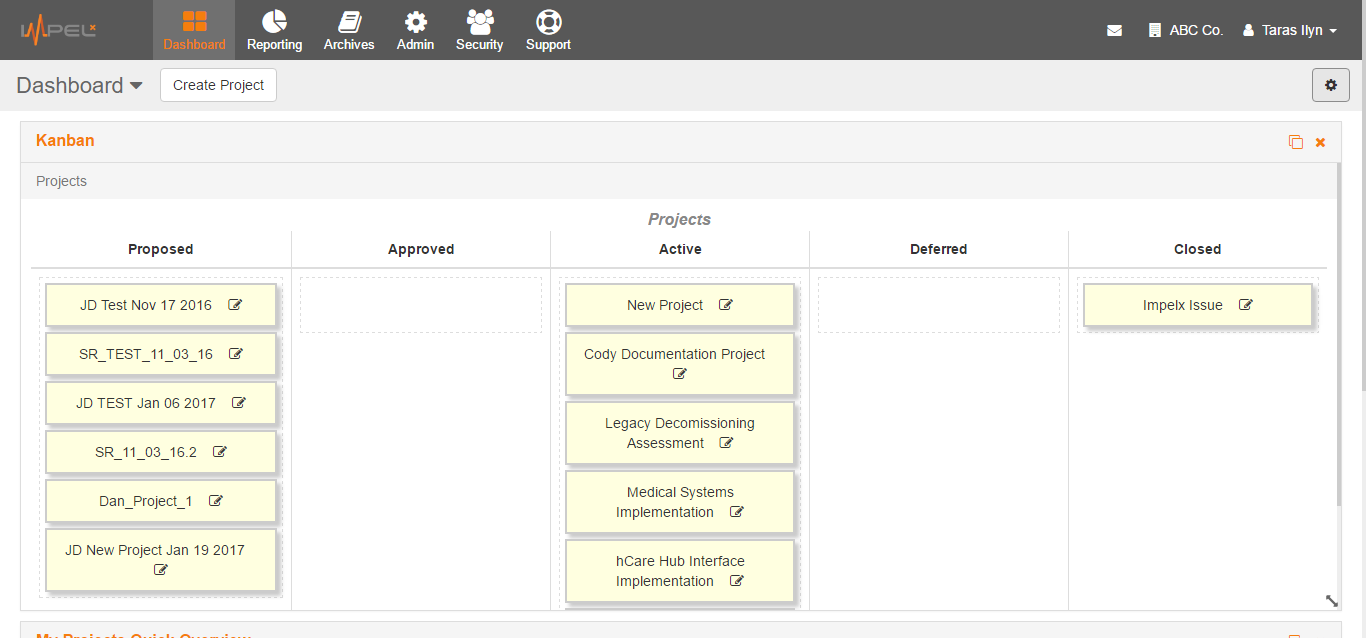The image size is (1366, 638).
Task: Select the ABC Co. company selector
Action: (1186, 31)
